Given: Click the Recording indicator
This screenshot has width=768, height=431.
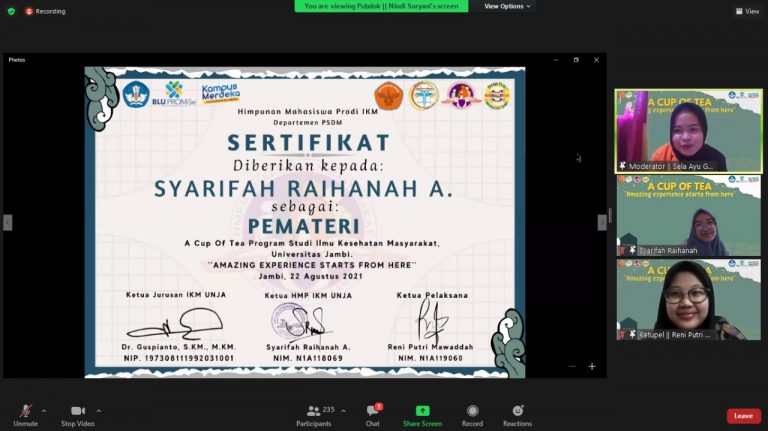Looking at the screenshot, I should point(46,11).
